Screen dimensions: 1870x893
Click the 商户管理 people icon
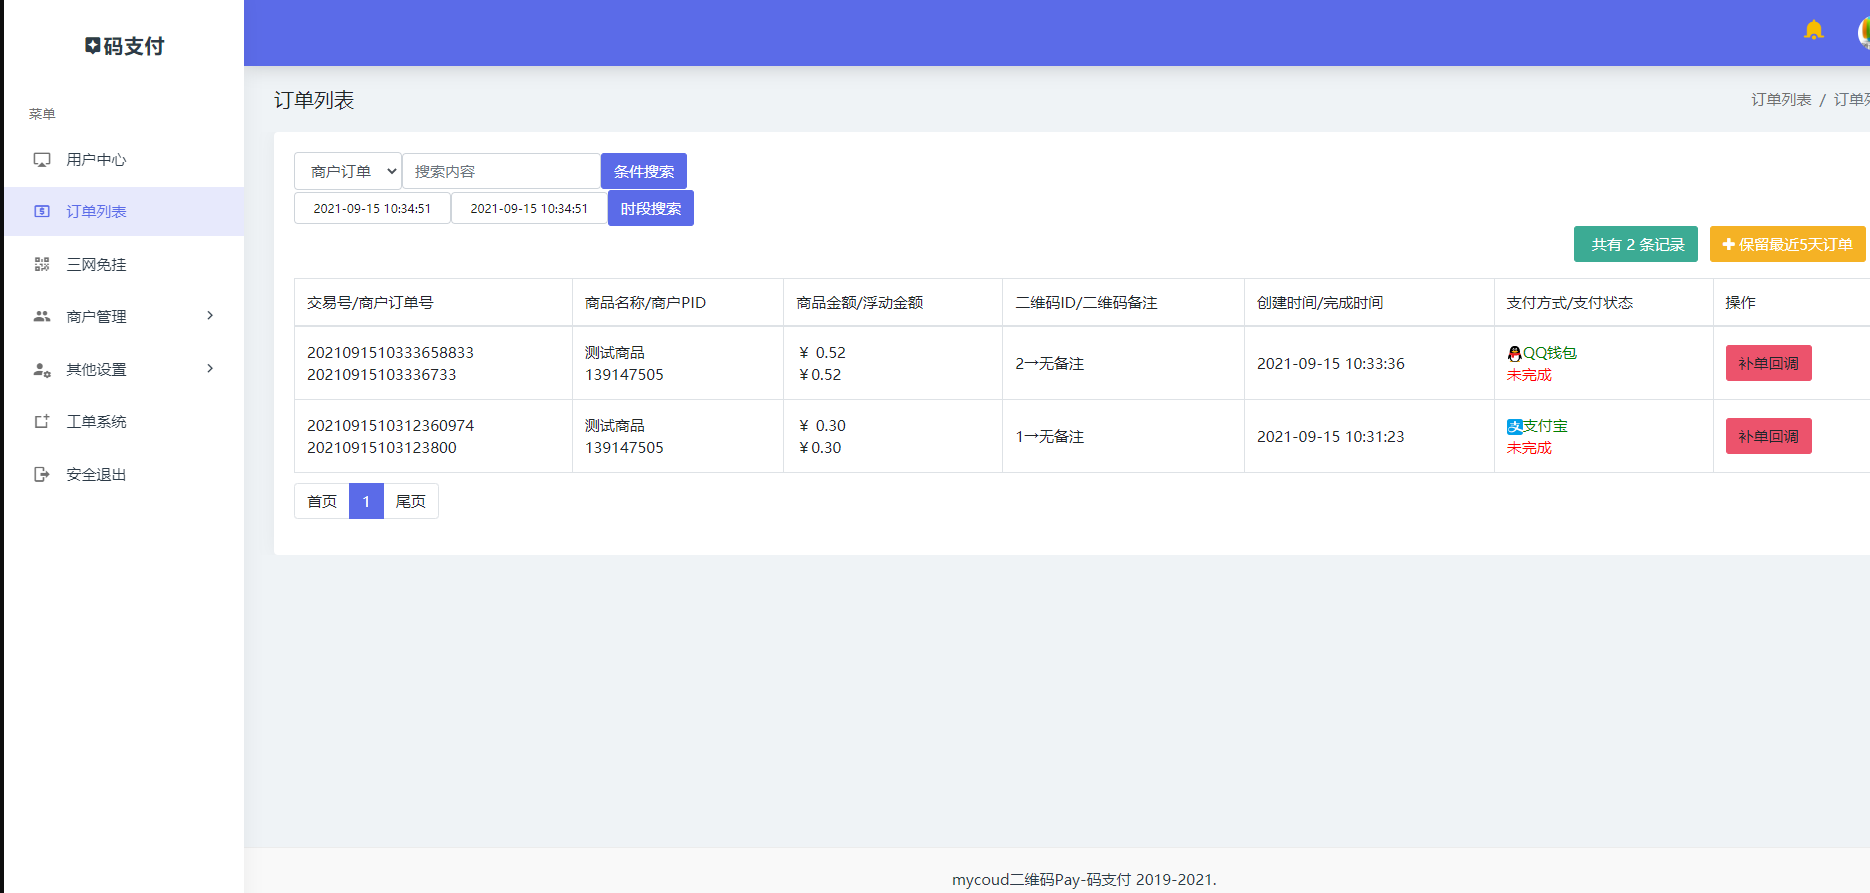(x=42, y=317)
